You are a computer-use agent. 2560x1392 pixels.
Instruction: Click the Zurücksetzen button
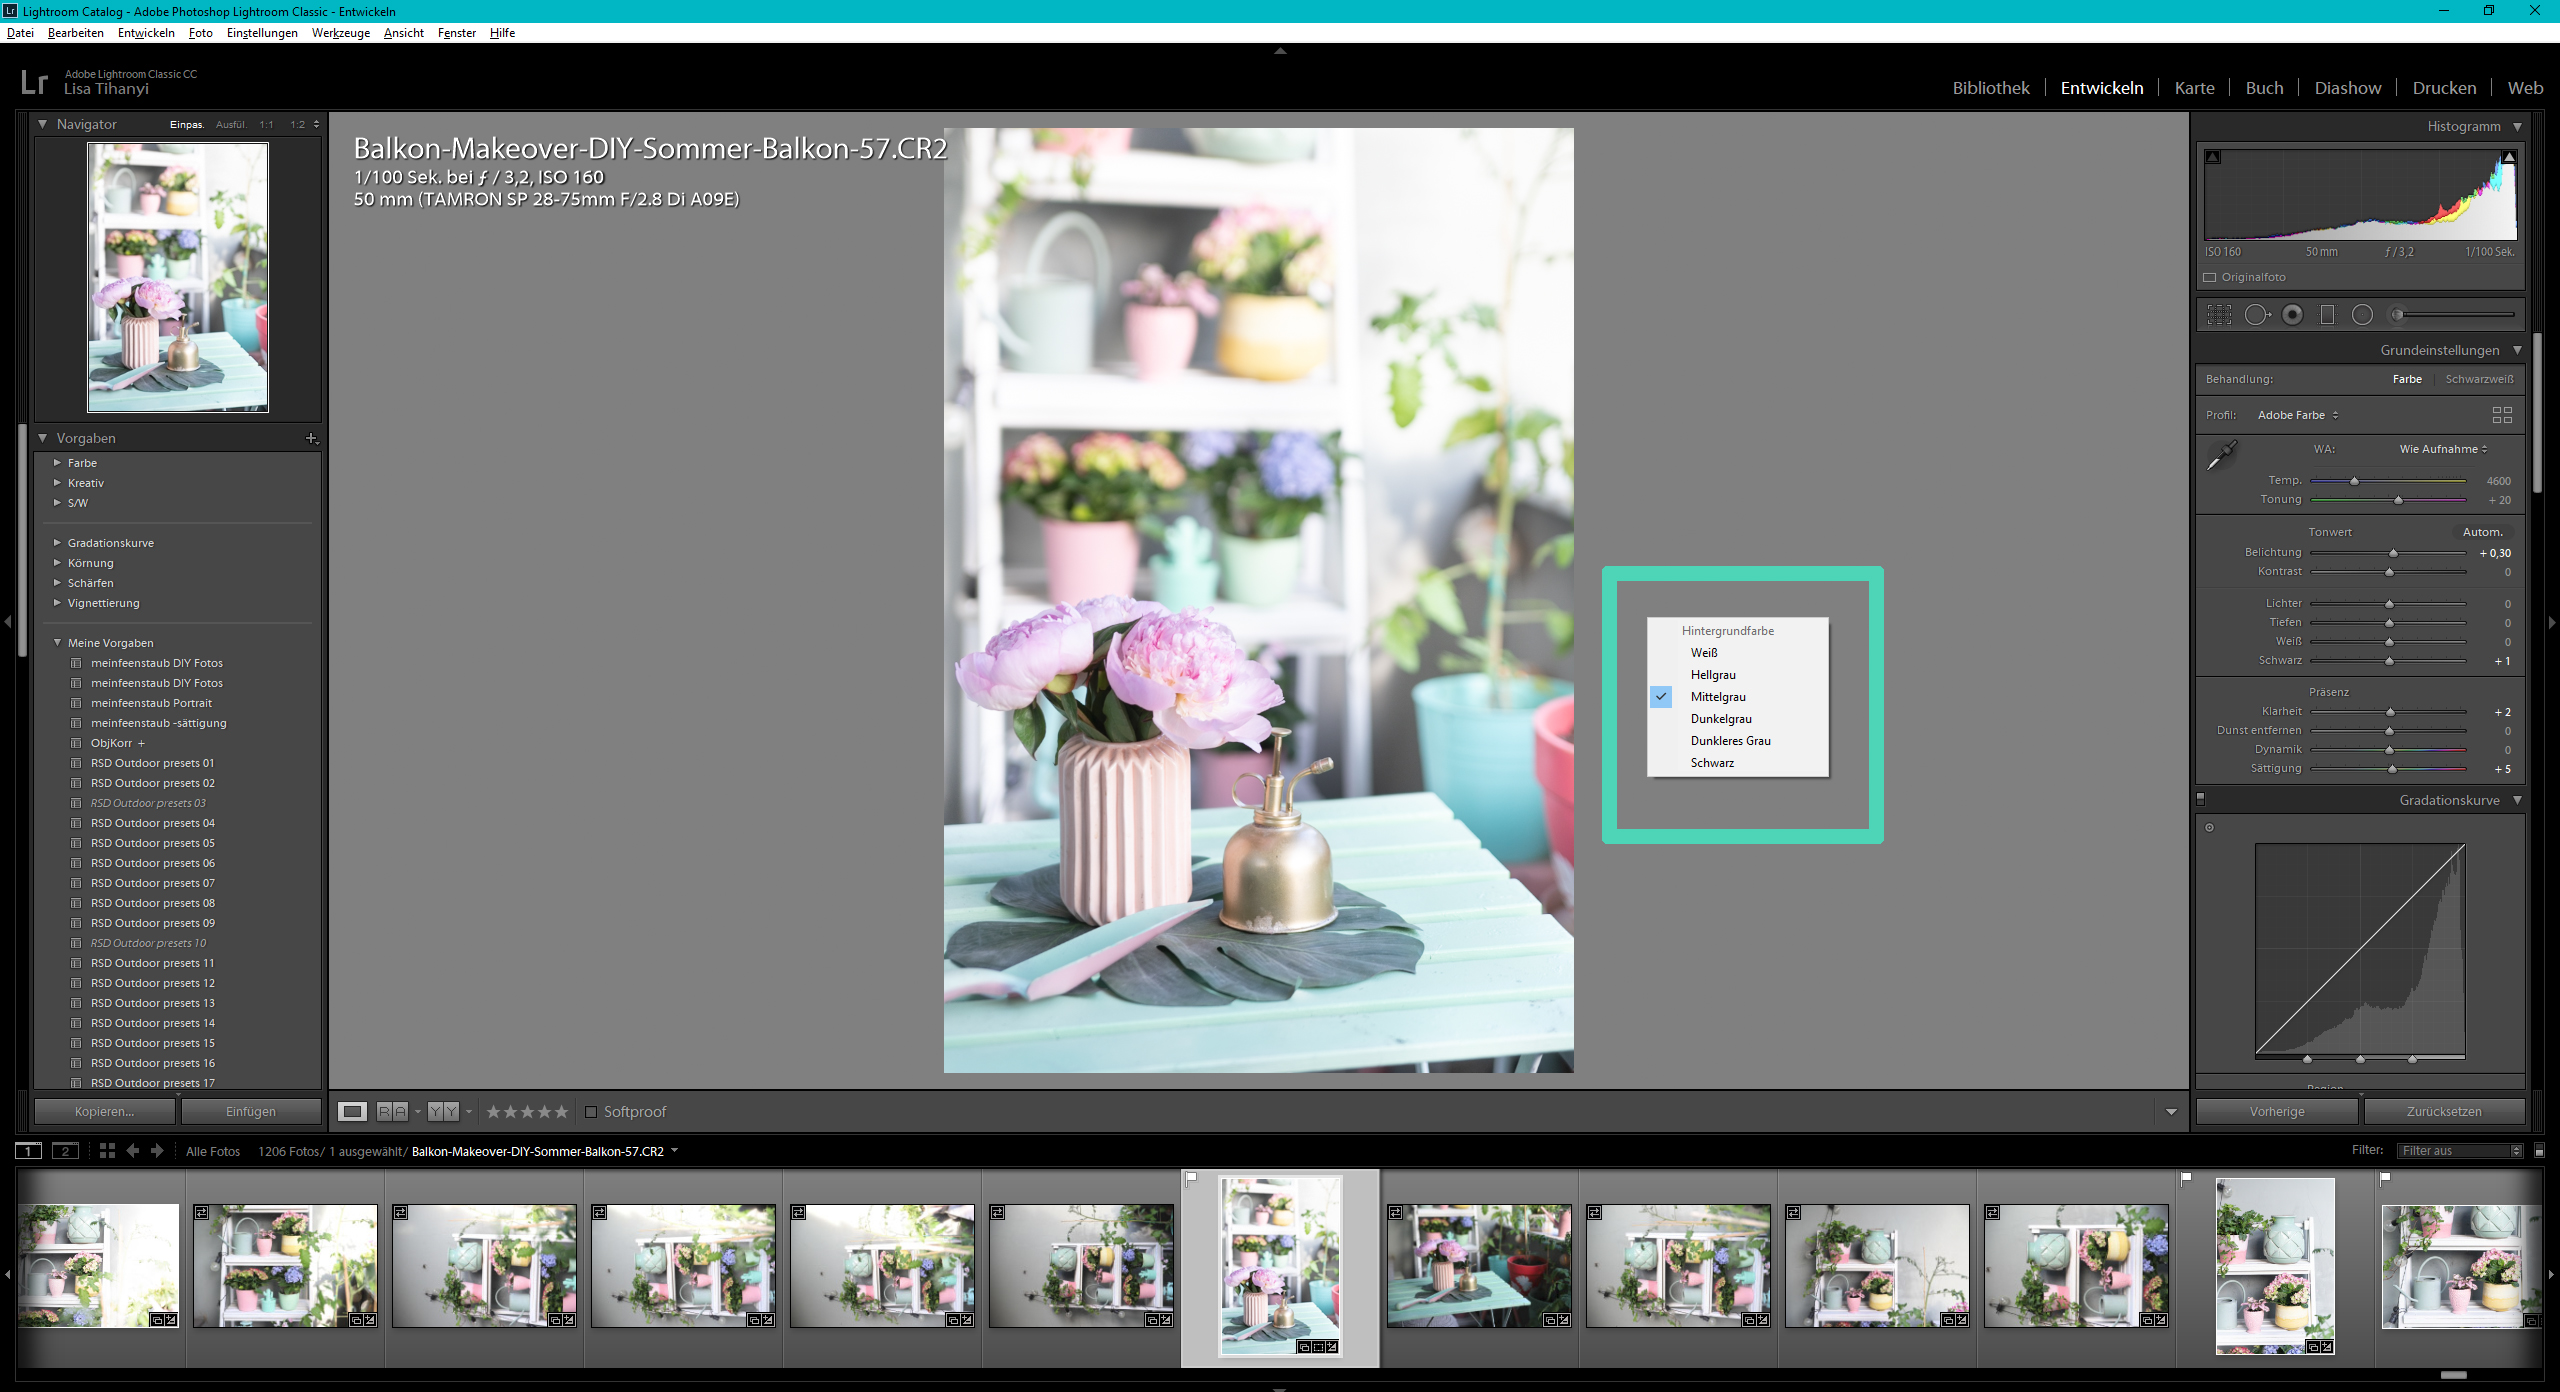(x=2443, y=1112)
